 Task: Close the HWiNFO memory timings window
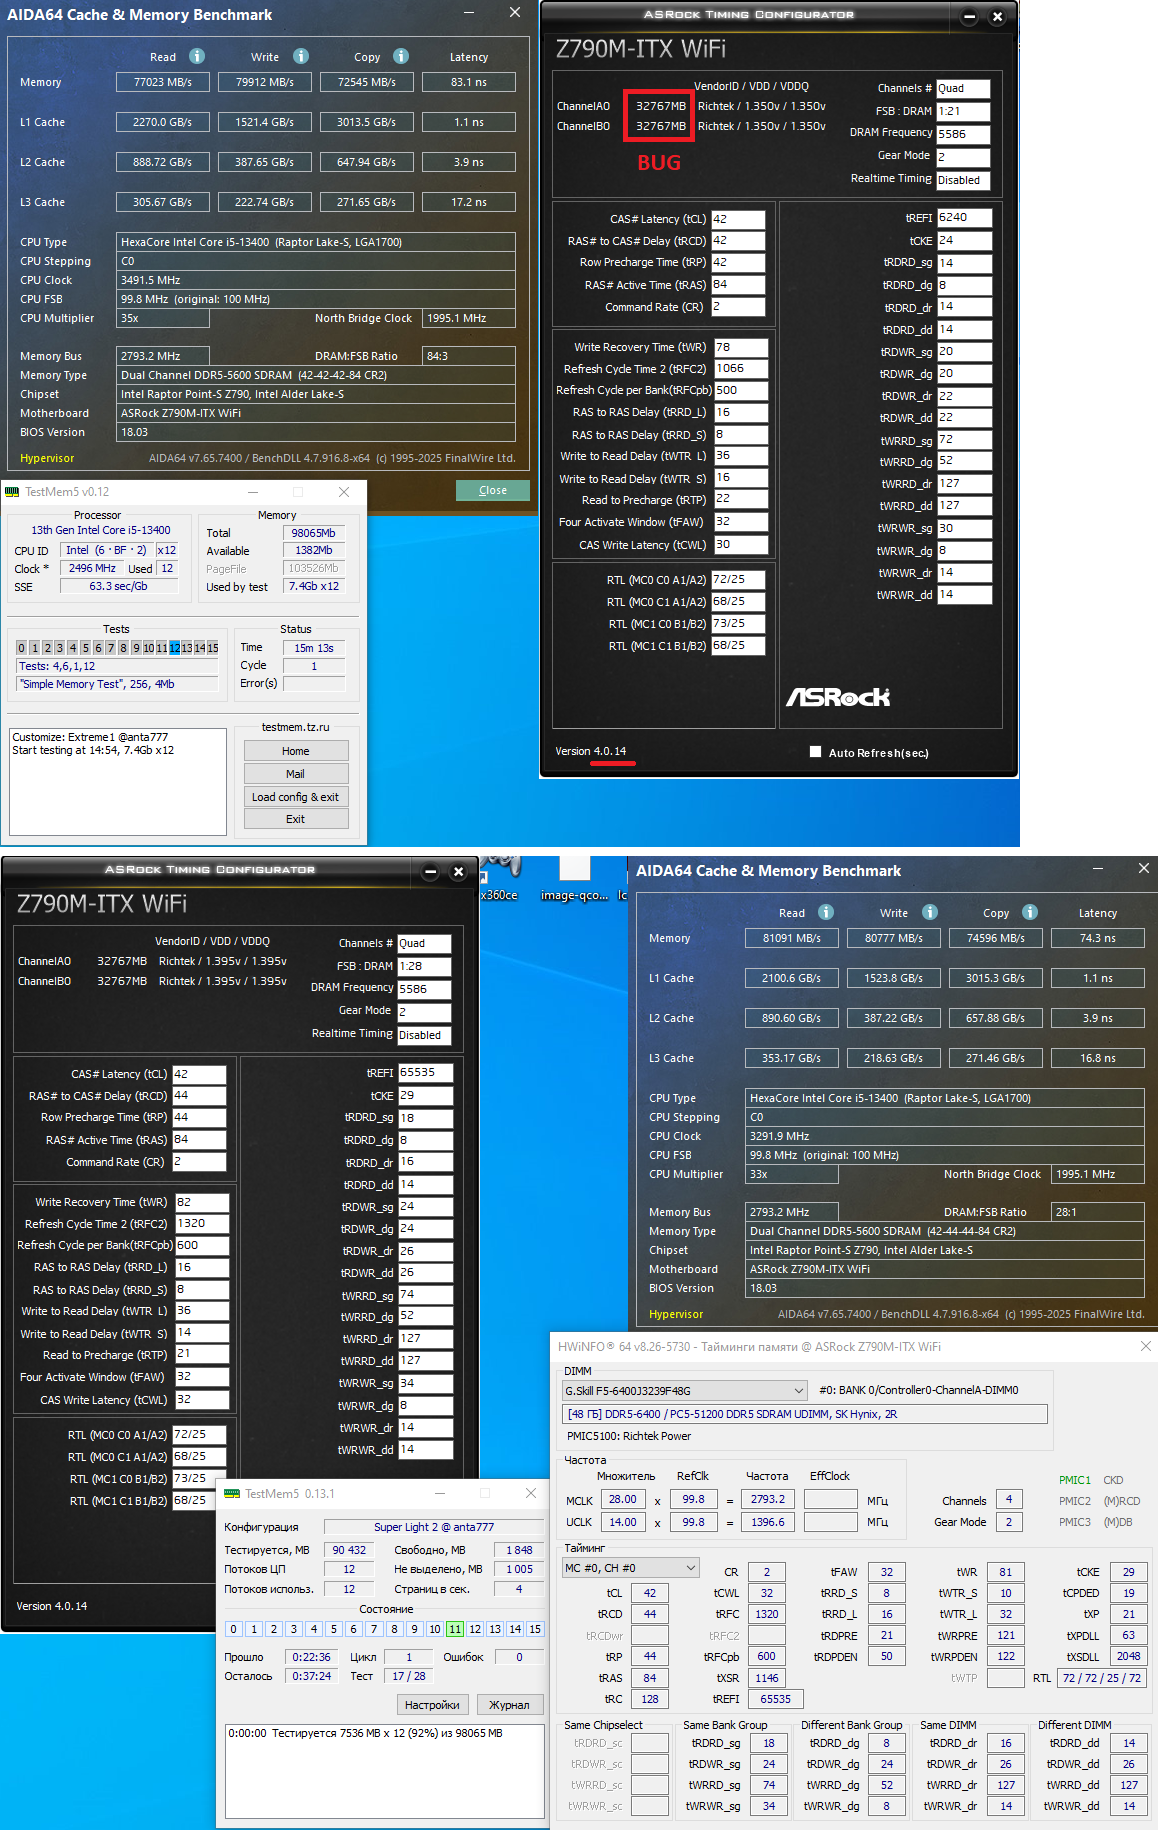click(x=1146, y=1346)
